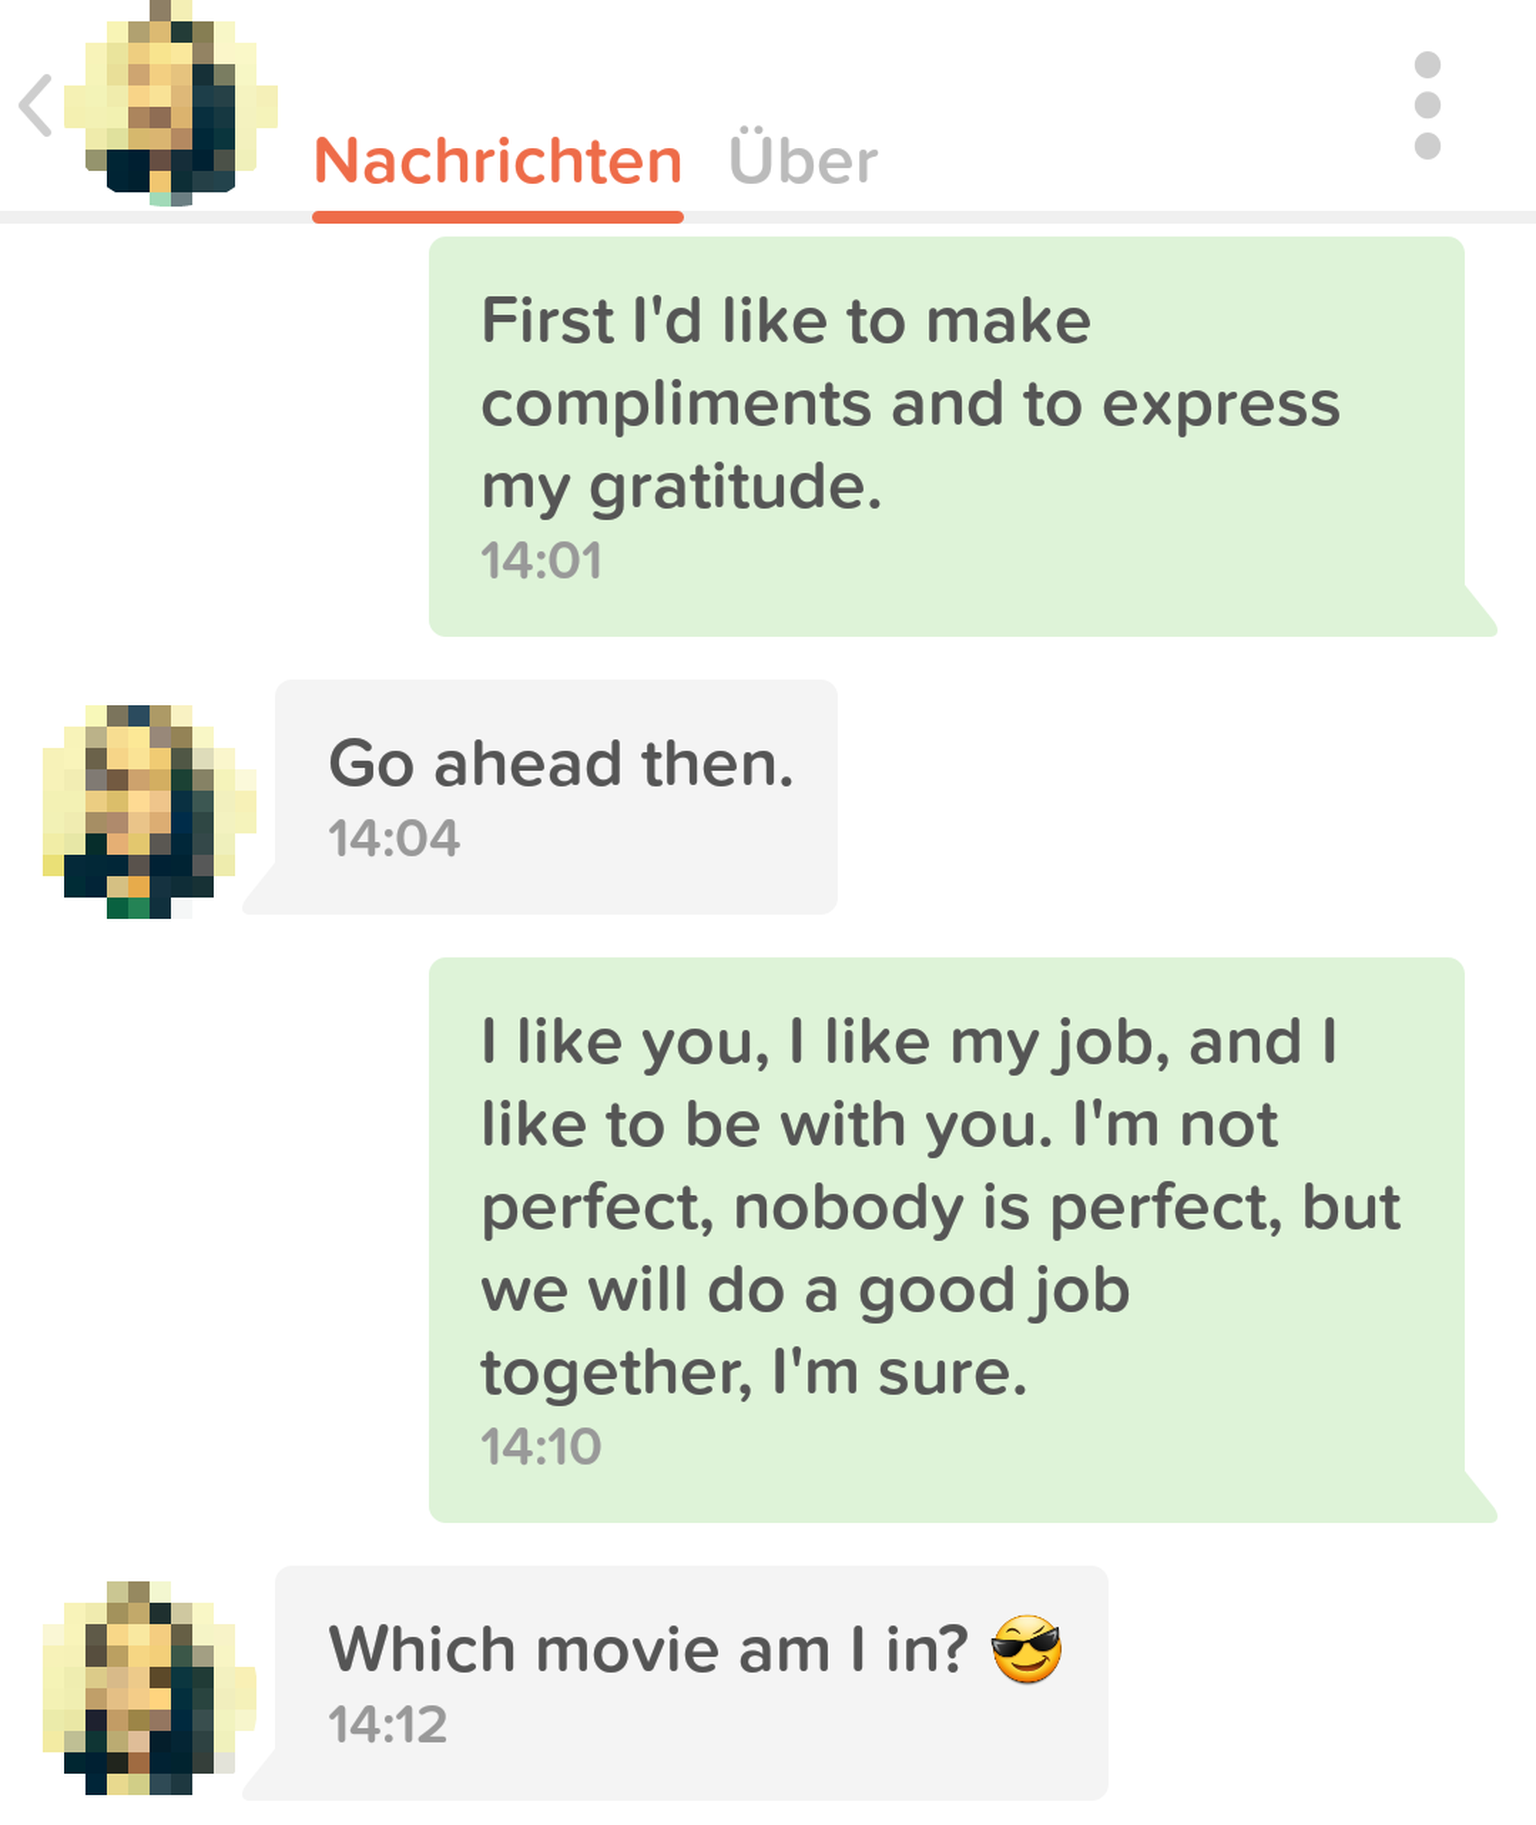
Task: Click the sunglasses emoji
Action: tap(1026, 1649)
